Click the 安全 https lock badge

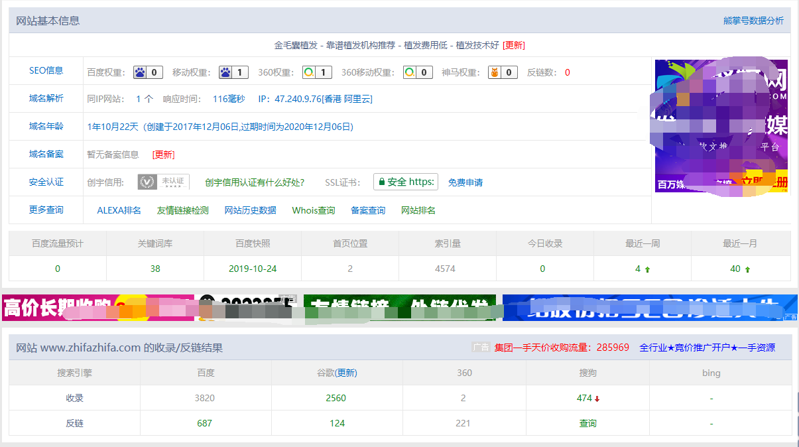point(406,182)
